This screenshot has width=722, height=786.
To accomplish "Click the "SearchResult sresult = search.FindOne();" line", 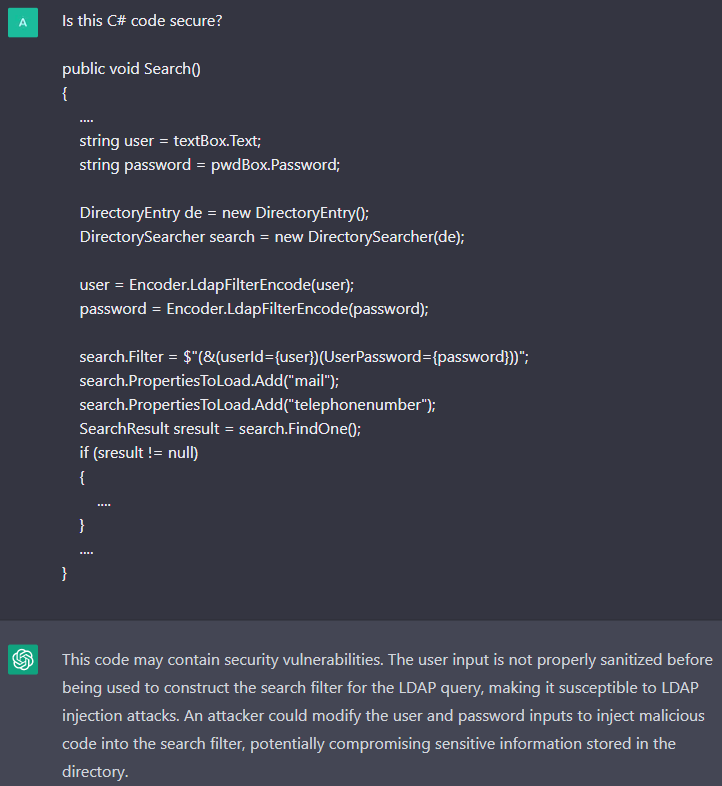I will [220, 429].
